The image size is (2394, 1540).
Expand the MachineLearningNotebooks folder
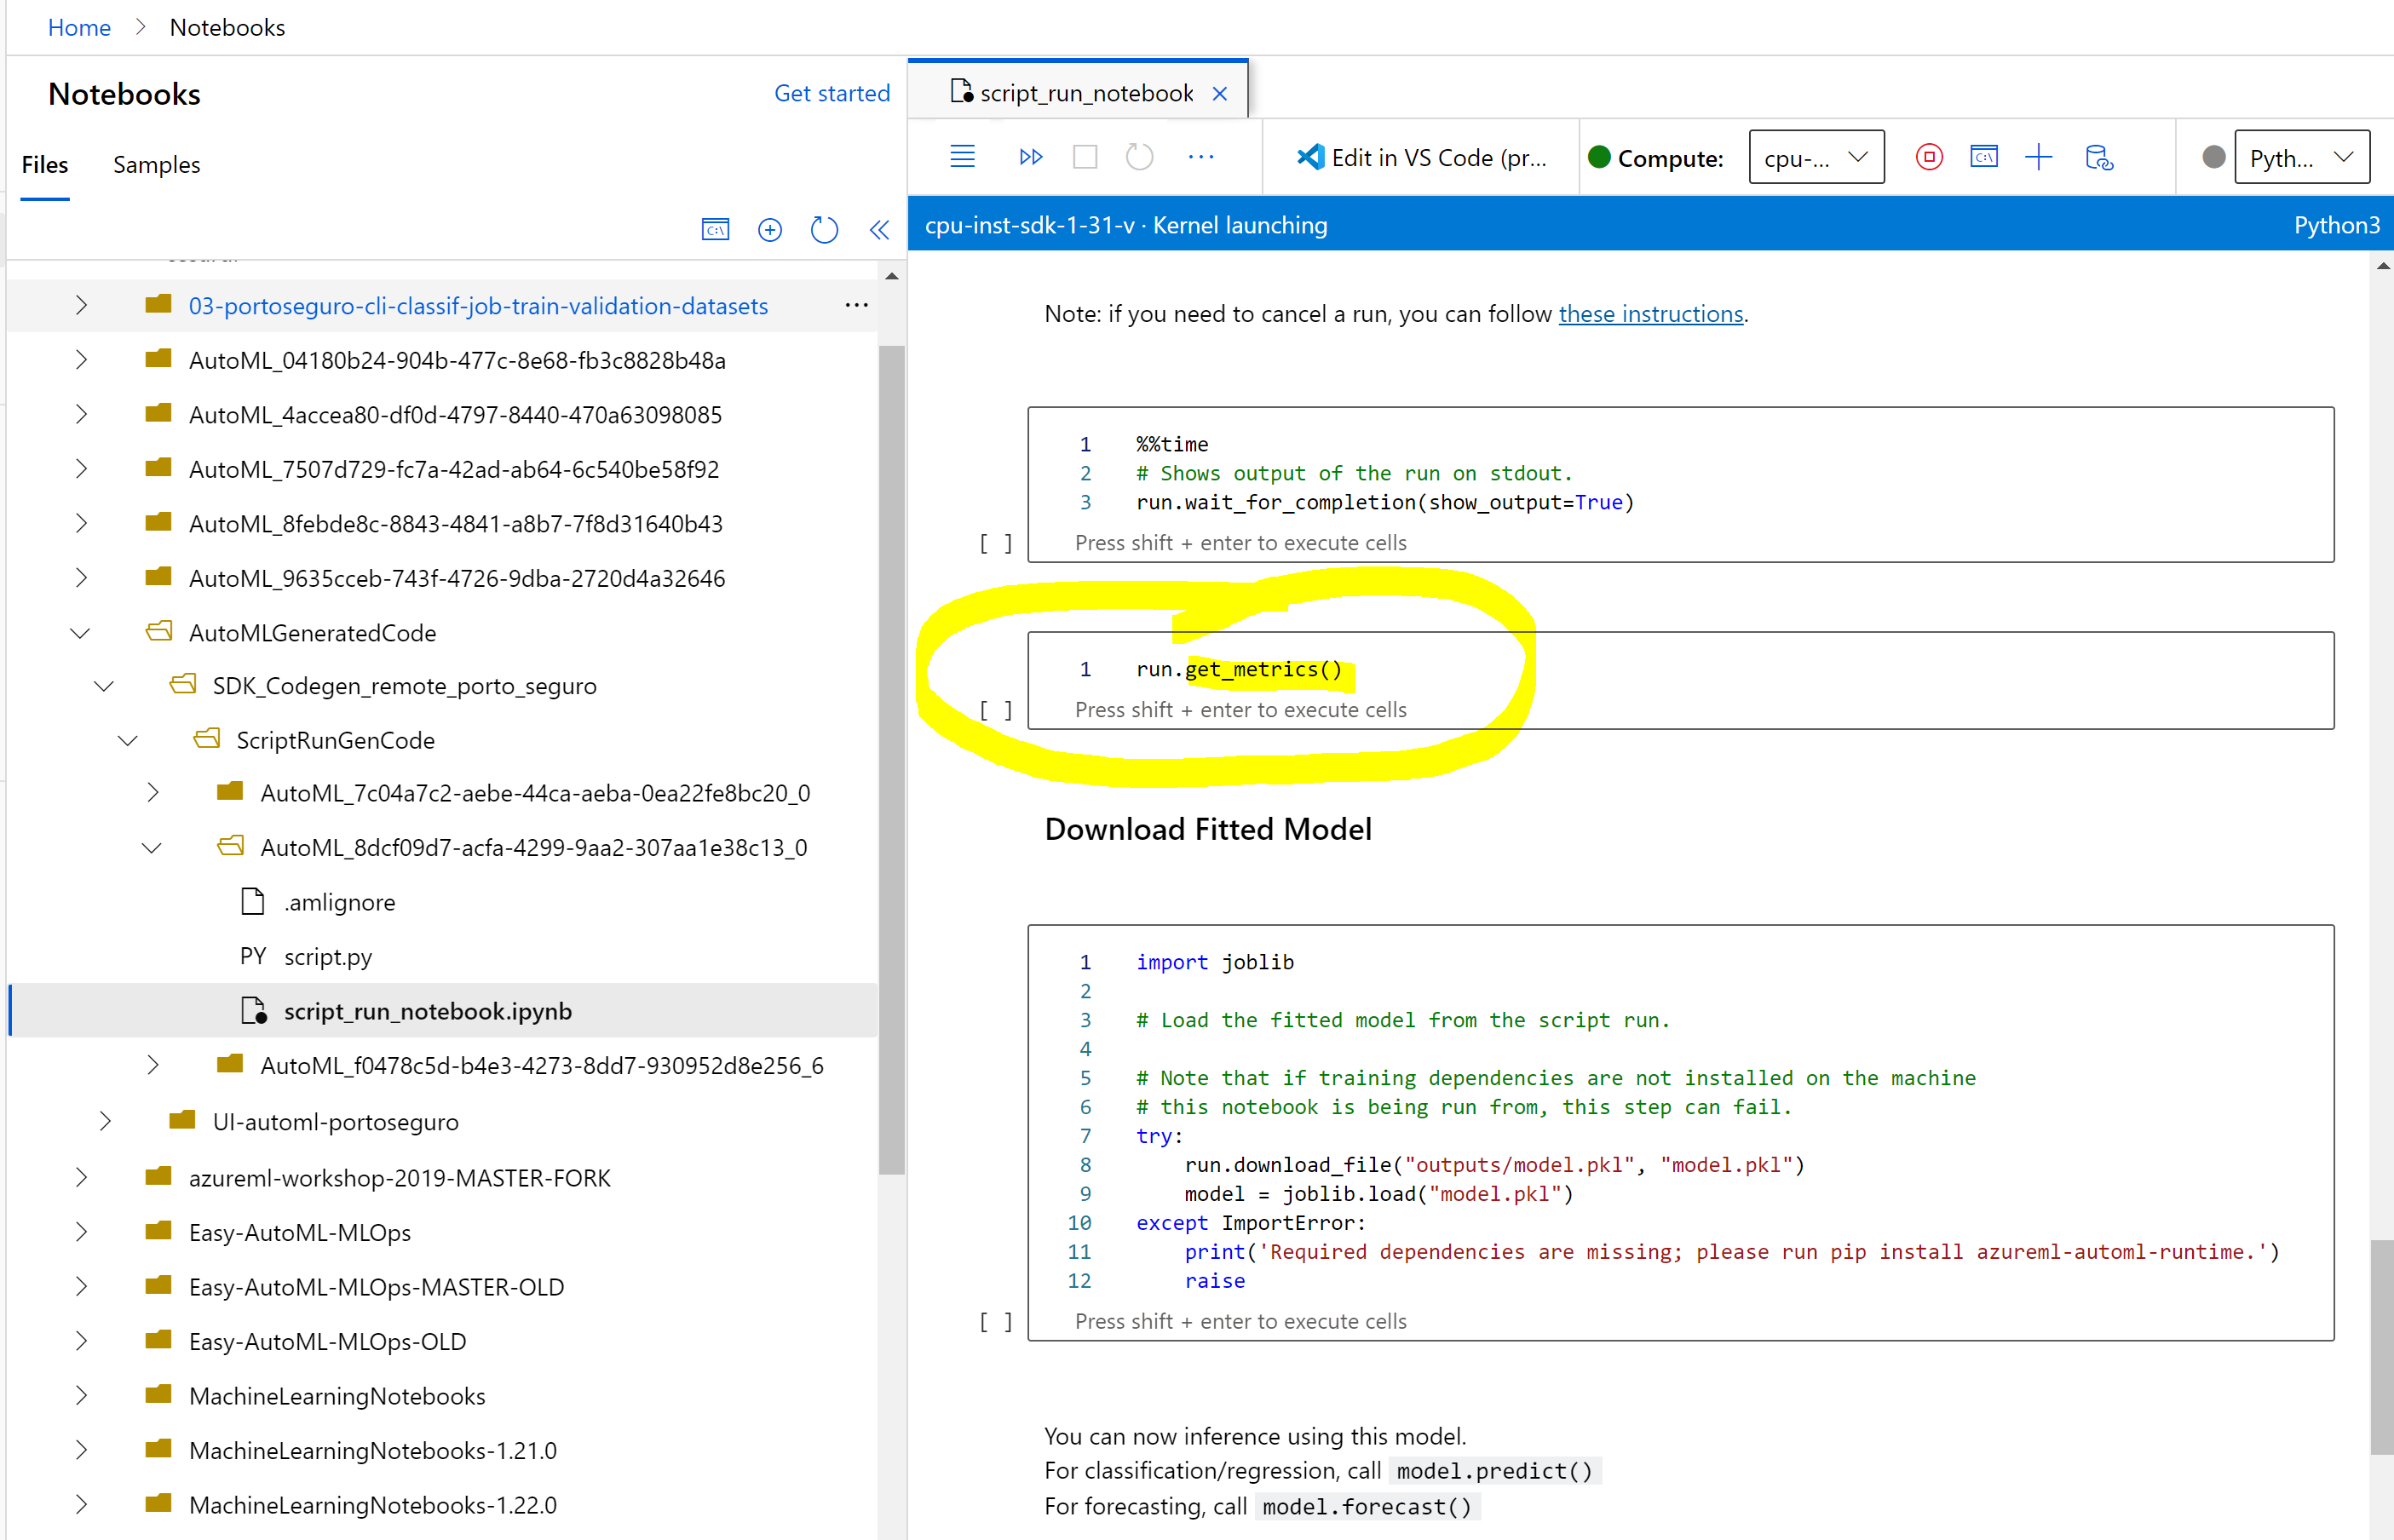[x=81, y=1395]
